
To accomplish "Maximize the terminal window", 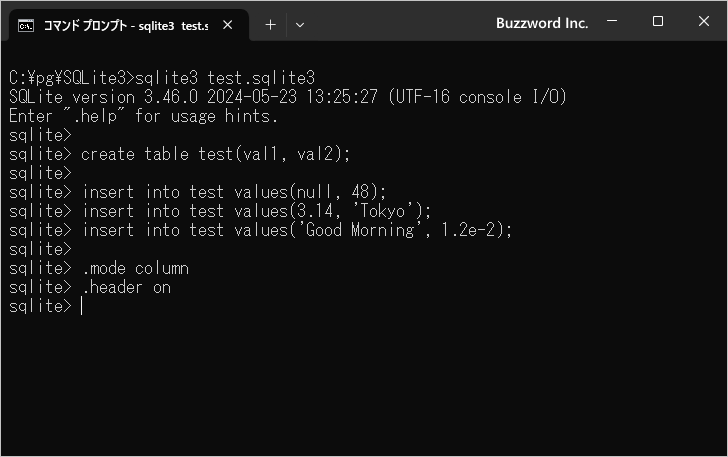I will [x=658, y=22].
